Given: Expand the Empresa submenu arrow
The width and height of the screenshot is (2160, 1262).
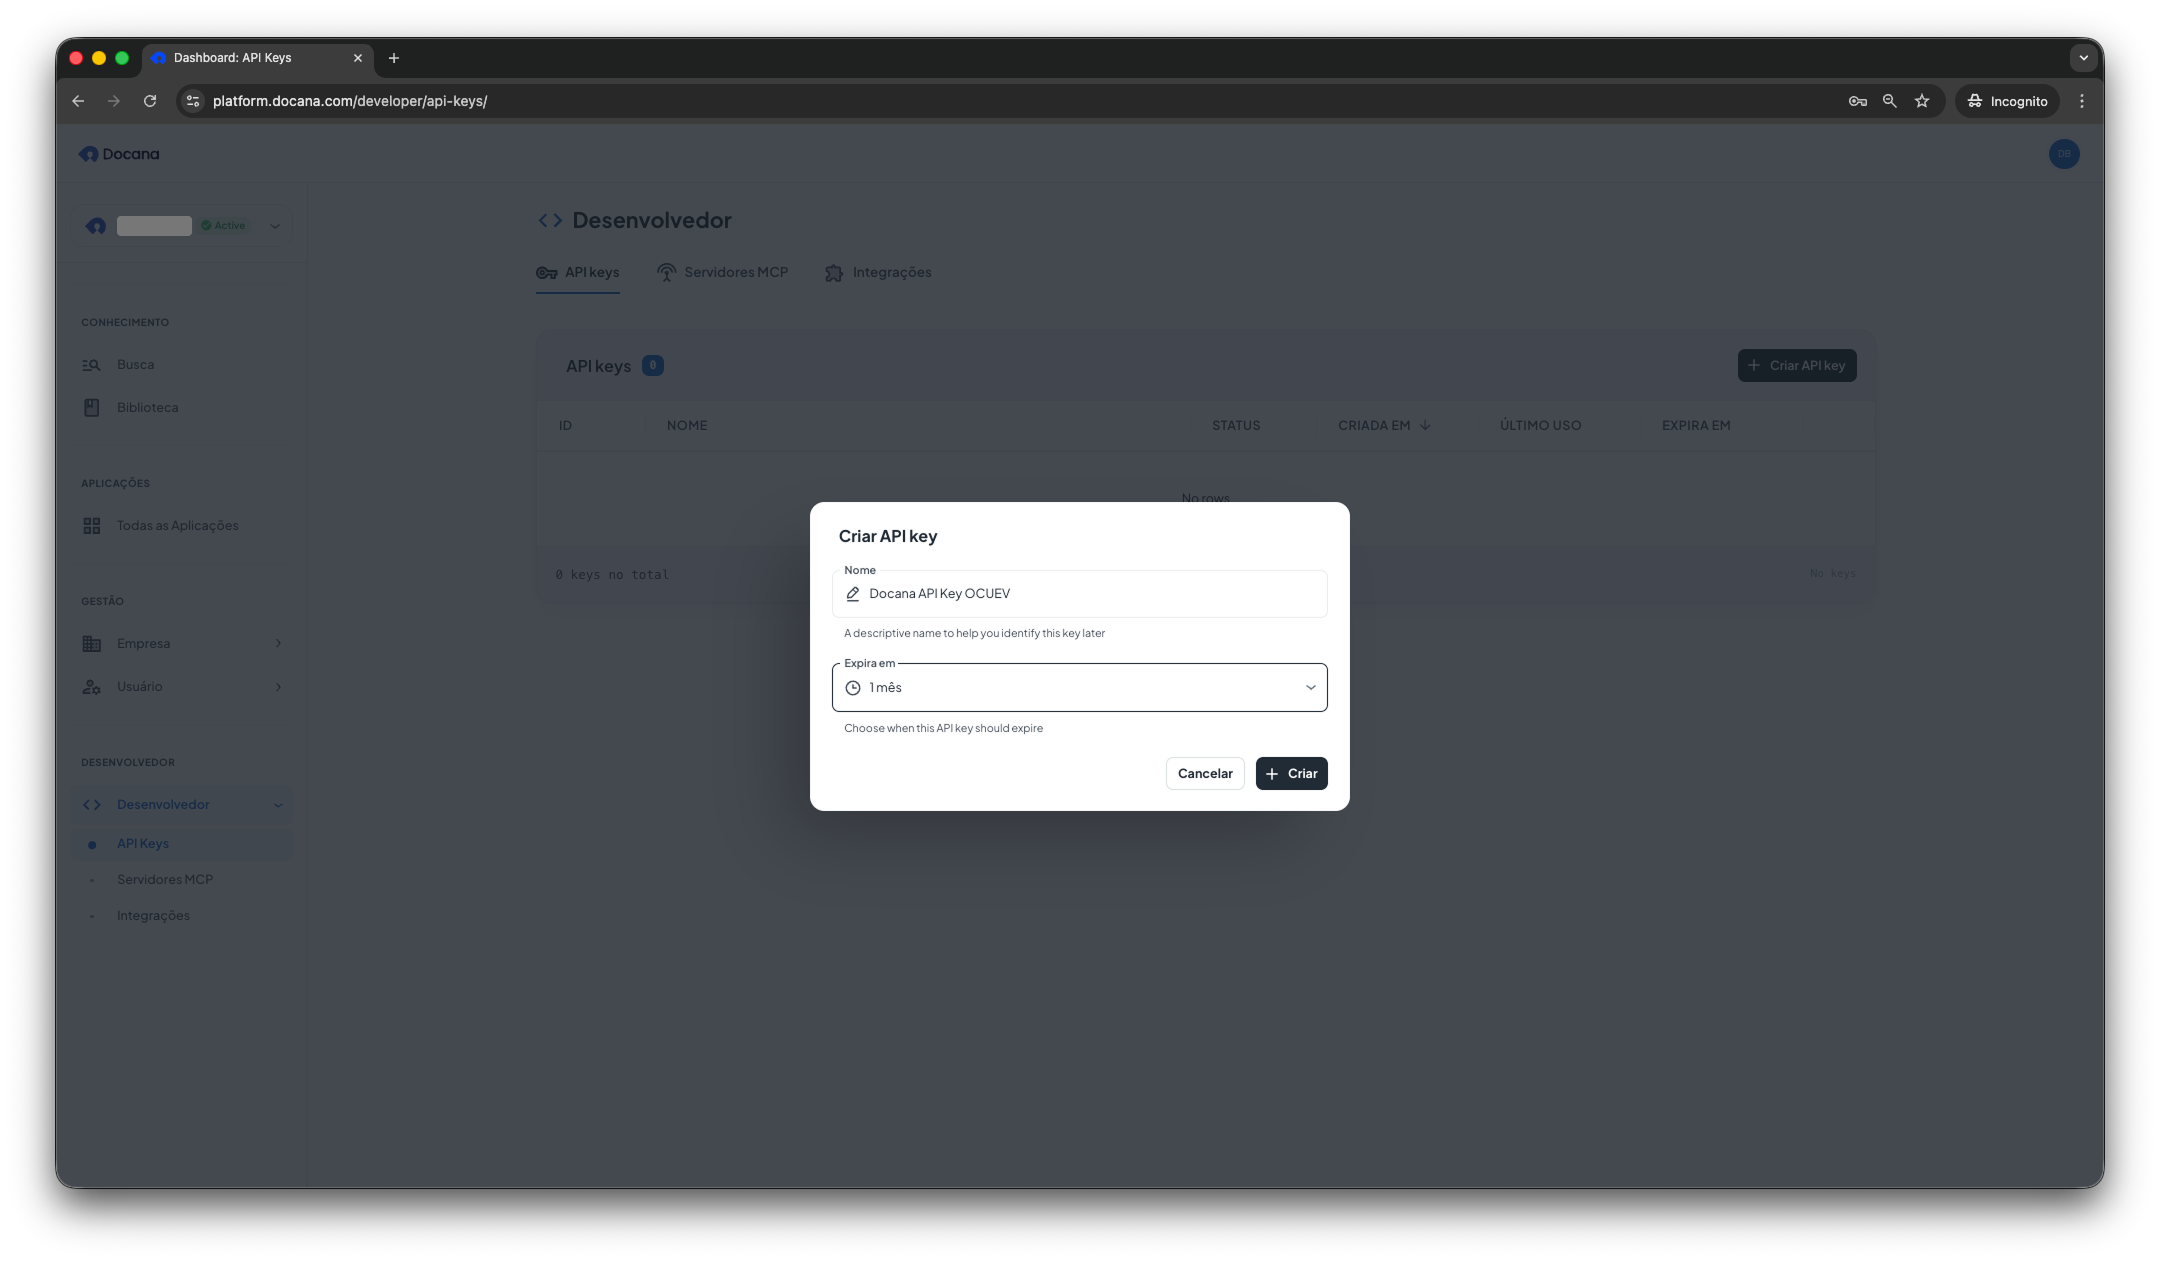Looking at the screenshot, I should [x=278, y=644].
